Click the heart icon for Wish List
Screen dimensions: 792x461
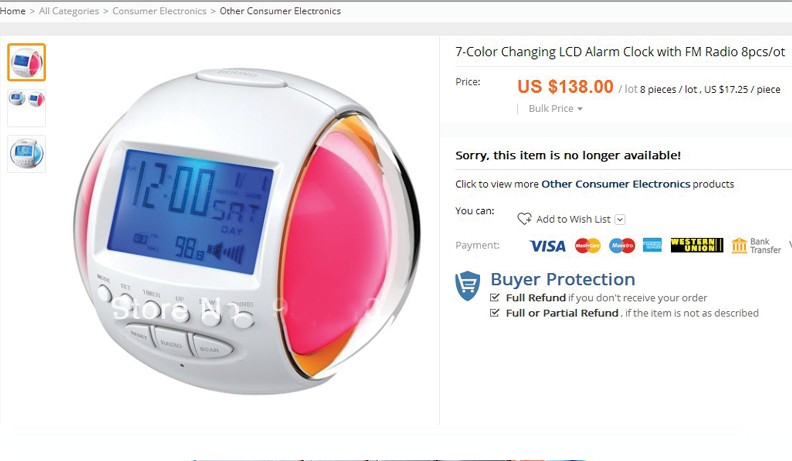point(524,219)
